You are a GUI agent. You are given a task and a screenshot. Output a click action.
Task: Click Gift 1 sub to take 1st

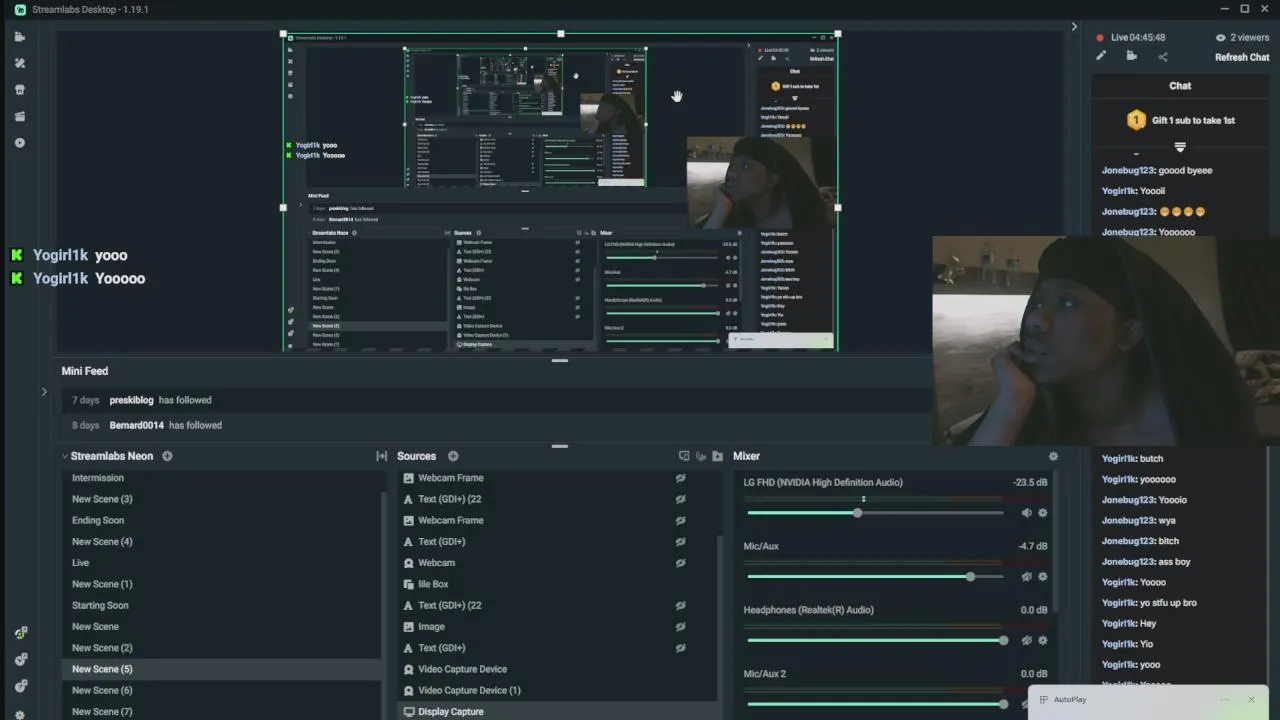[1193, 120]
